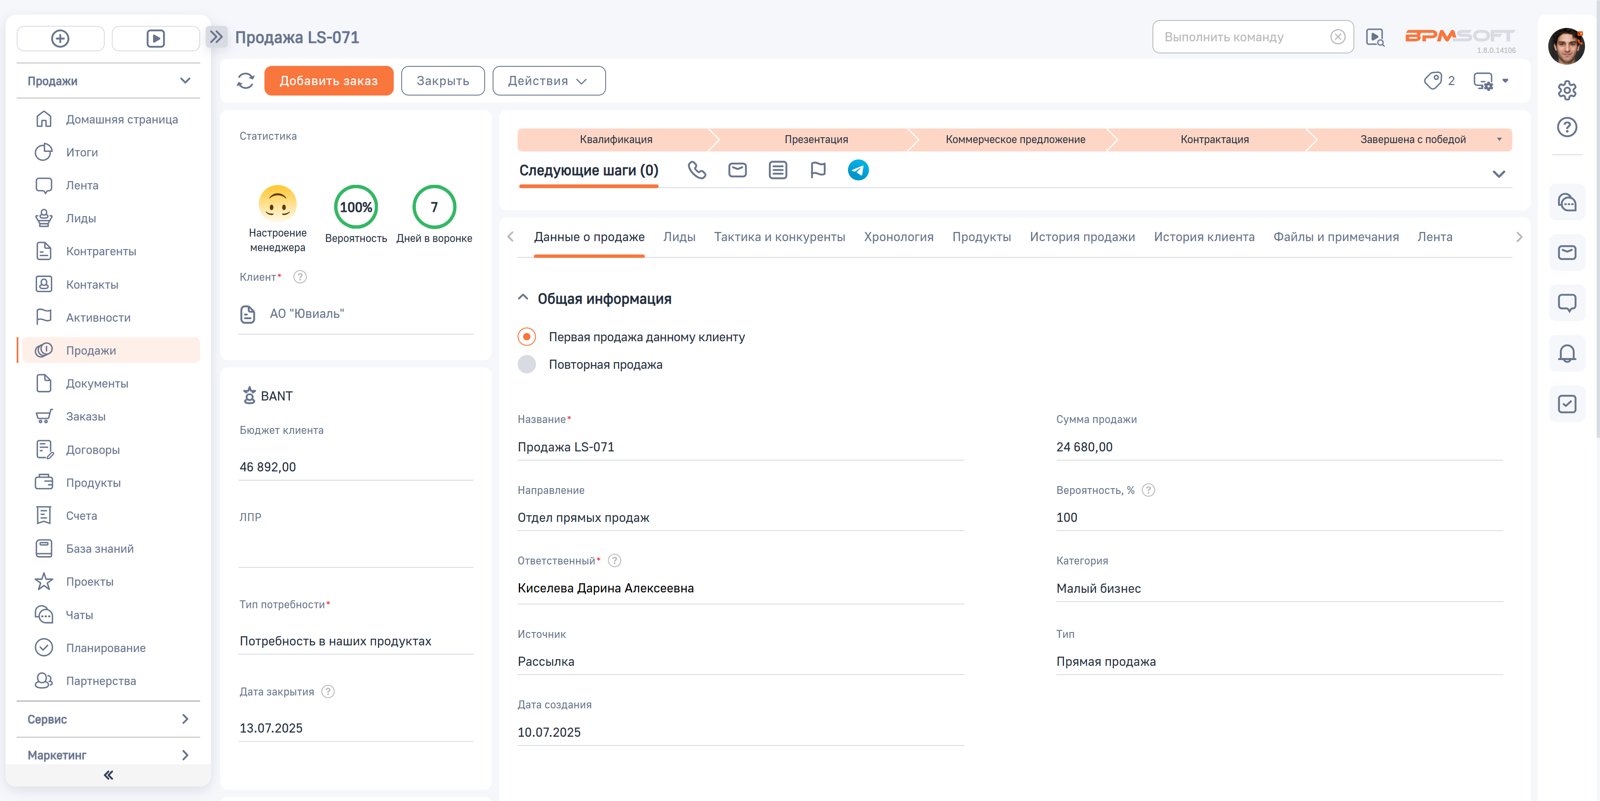This screenshot has width=1600, height=801.
Task: Click the 'Выполнить команду' search field
Action: pos(1242,37)
